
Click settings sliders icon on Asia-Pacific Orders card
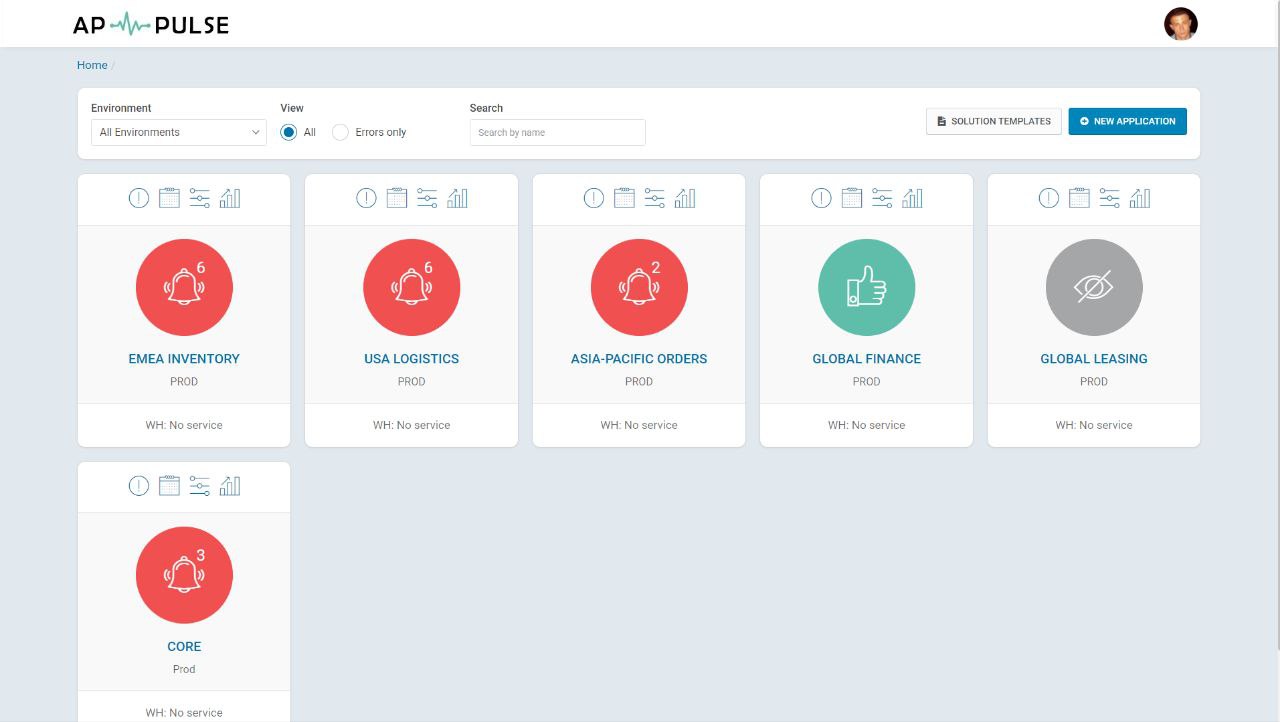click(x=654, y=198)
